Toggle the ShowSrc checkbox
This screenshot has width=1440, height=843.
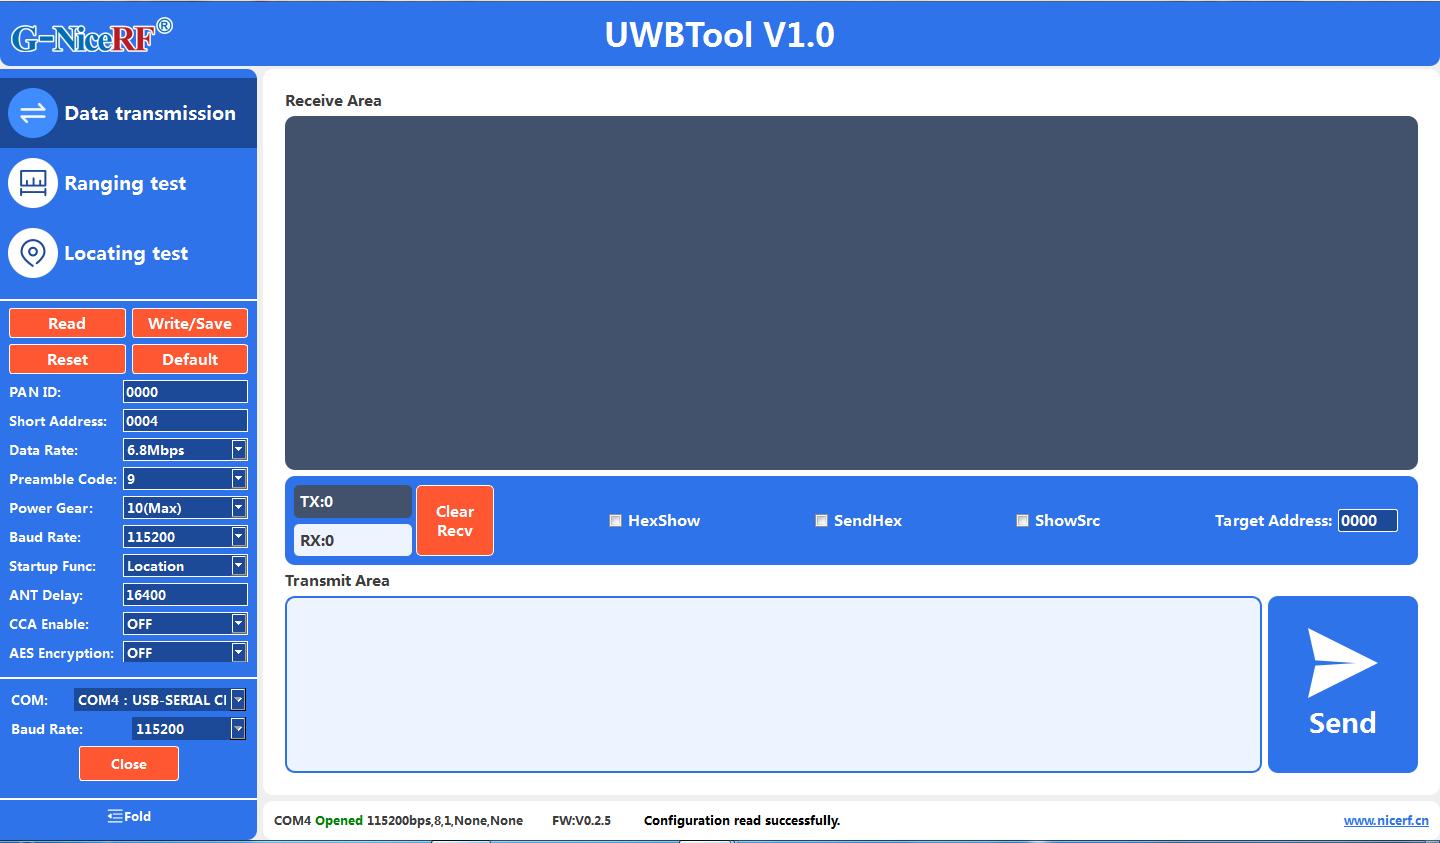coord(1022,520)
